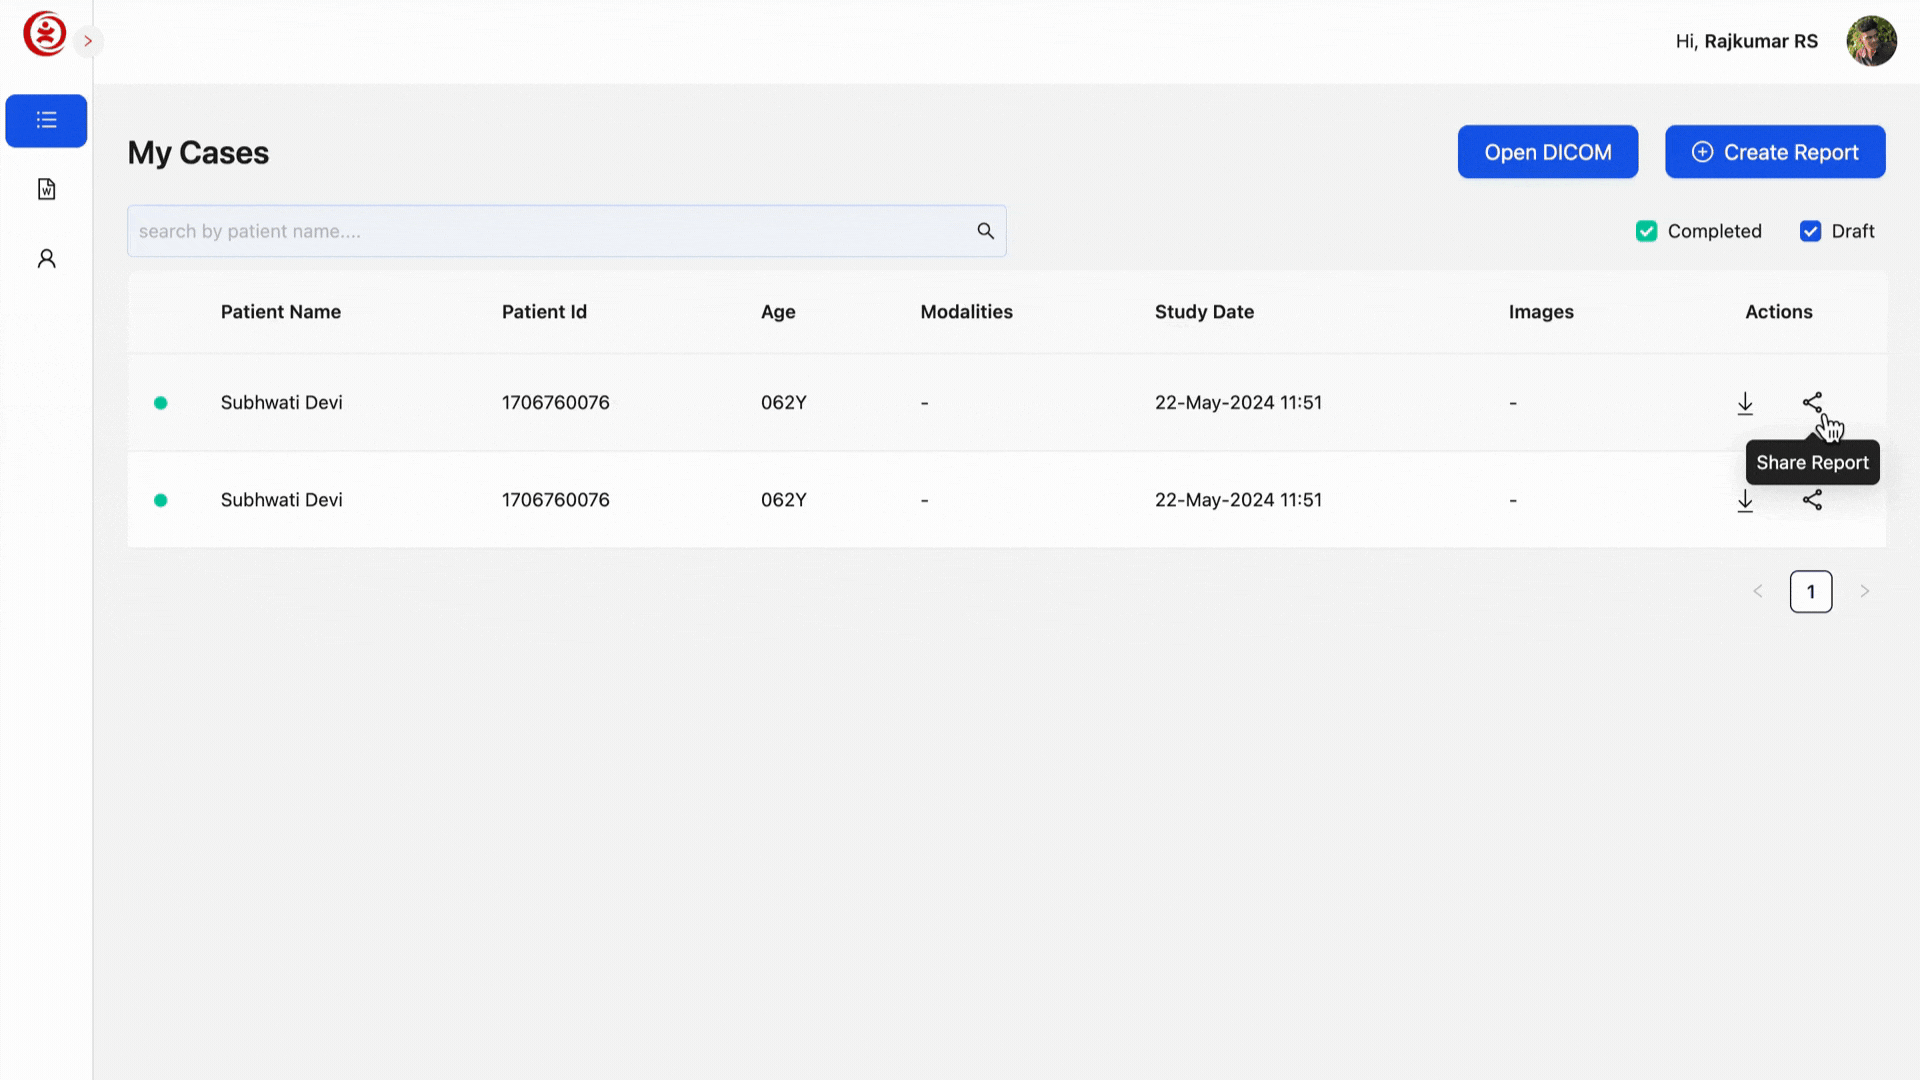The image size is (1920, 1080).
Task: Click the red company logo at top left
Action: click(44, 33)
